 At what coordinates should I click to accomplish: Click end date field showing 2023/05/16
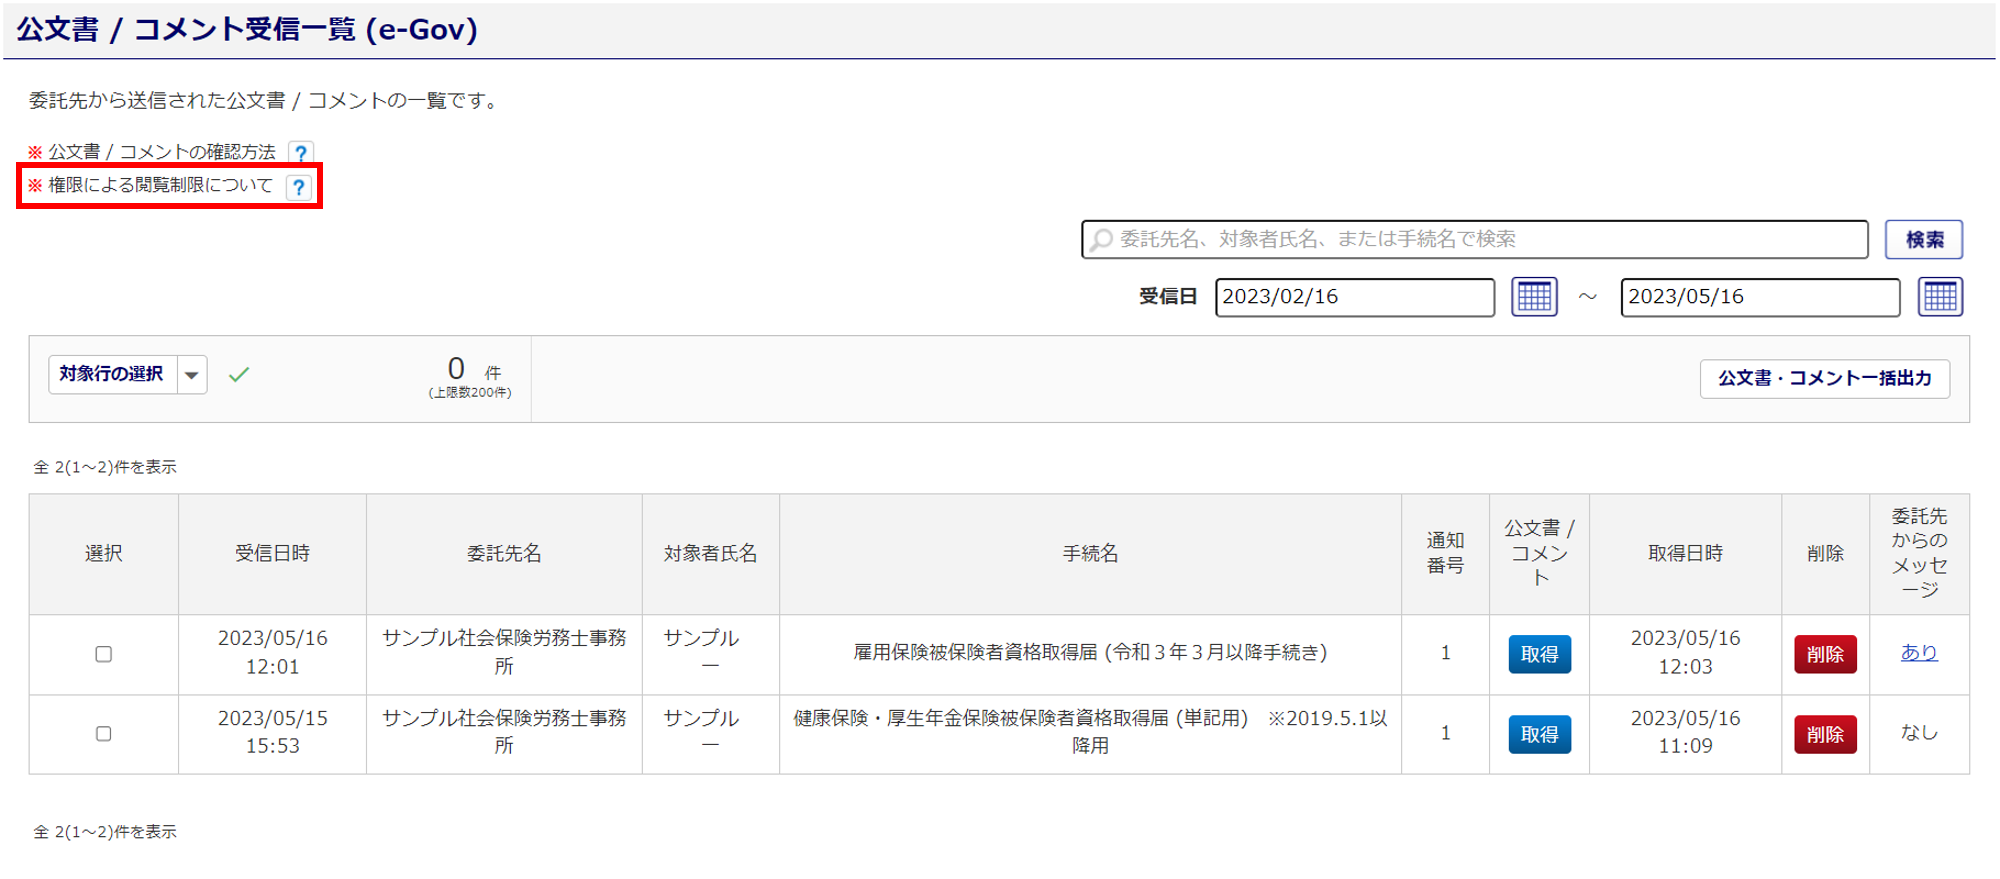tap(1759, 297)
